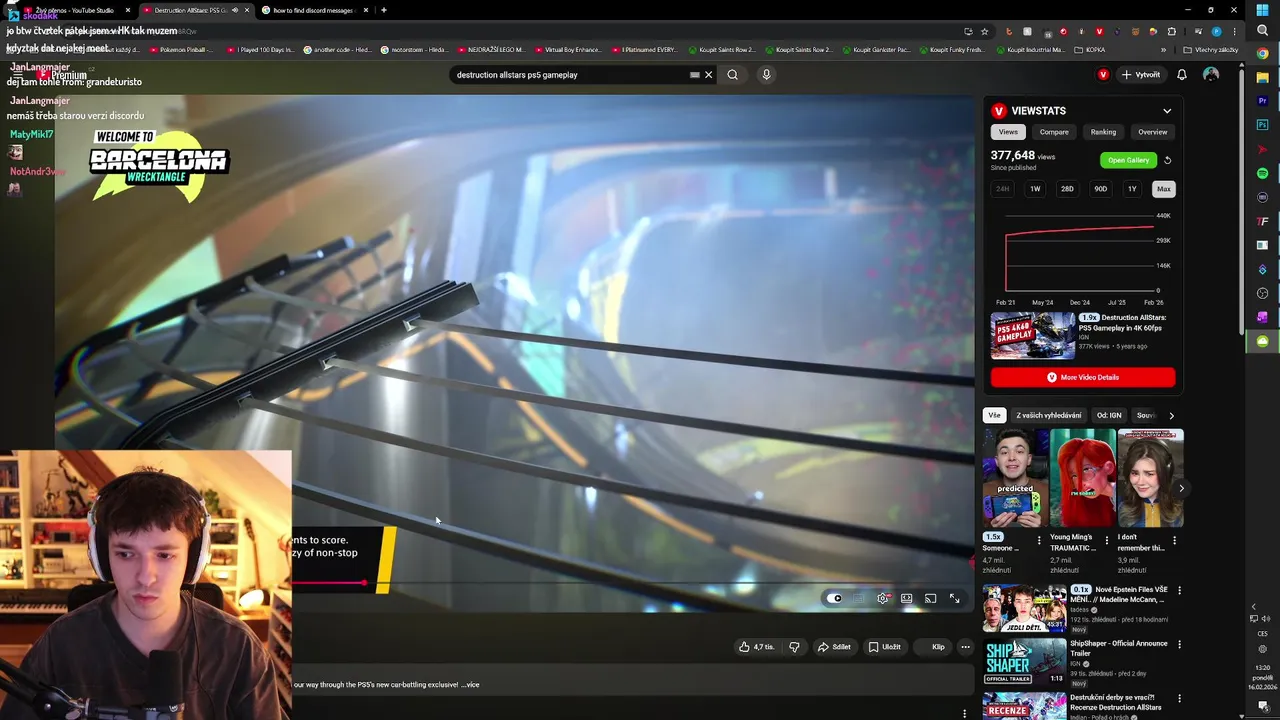Image resolution: width=1280 pixels, height=720 pixels.
Task: Click More Video Details button
Action: 1083,377
